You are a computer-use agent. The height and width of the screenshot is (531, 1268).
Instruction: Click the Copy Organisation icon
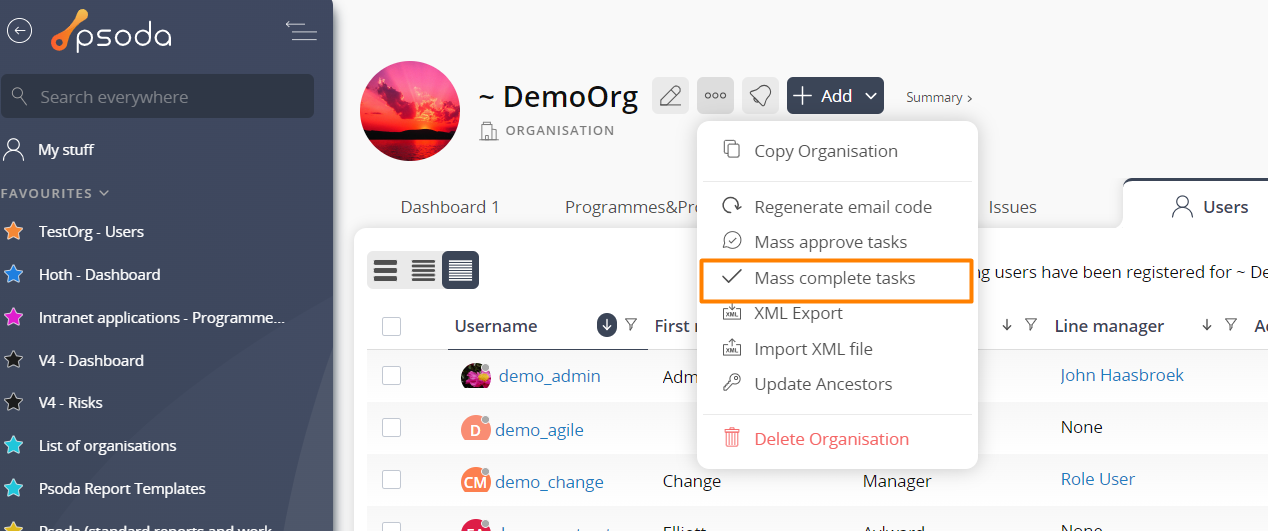pos(732,150)
